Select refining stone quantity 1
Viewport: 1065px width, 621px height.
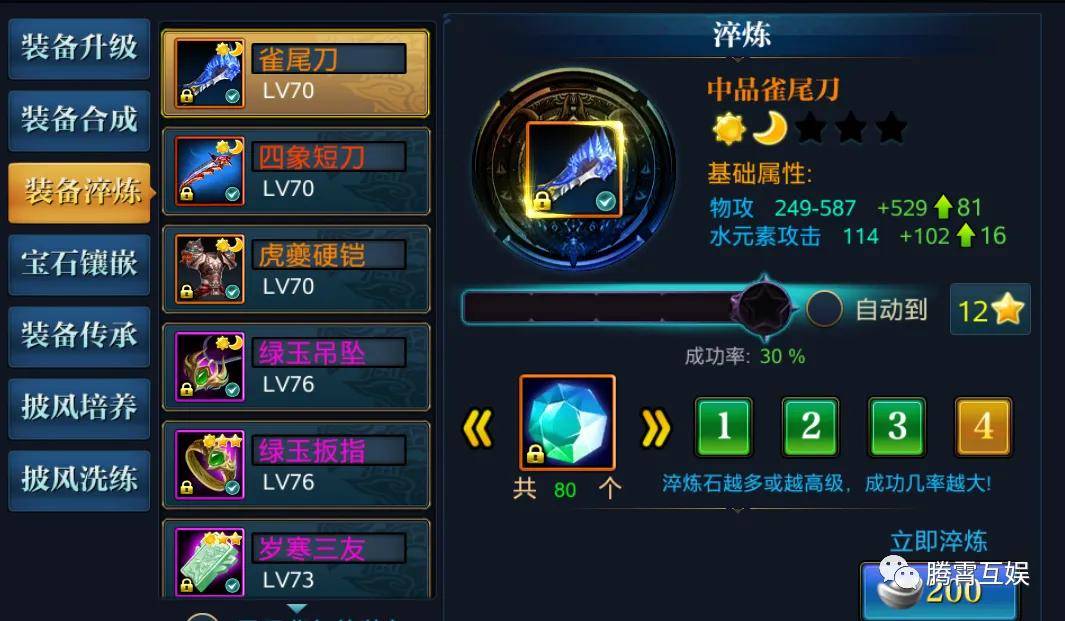[x=723, y=427]
